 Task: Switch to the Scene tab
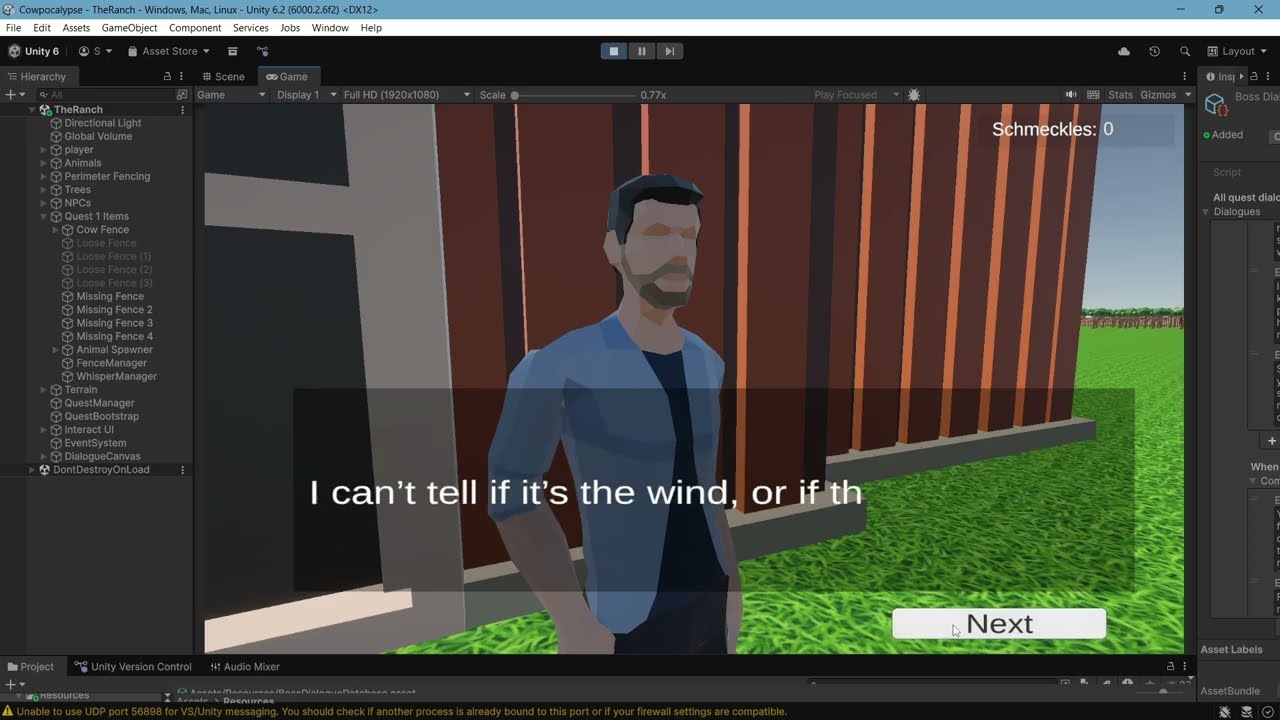(x=224, y=76)
